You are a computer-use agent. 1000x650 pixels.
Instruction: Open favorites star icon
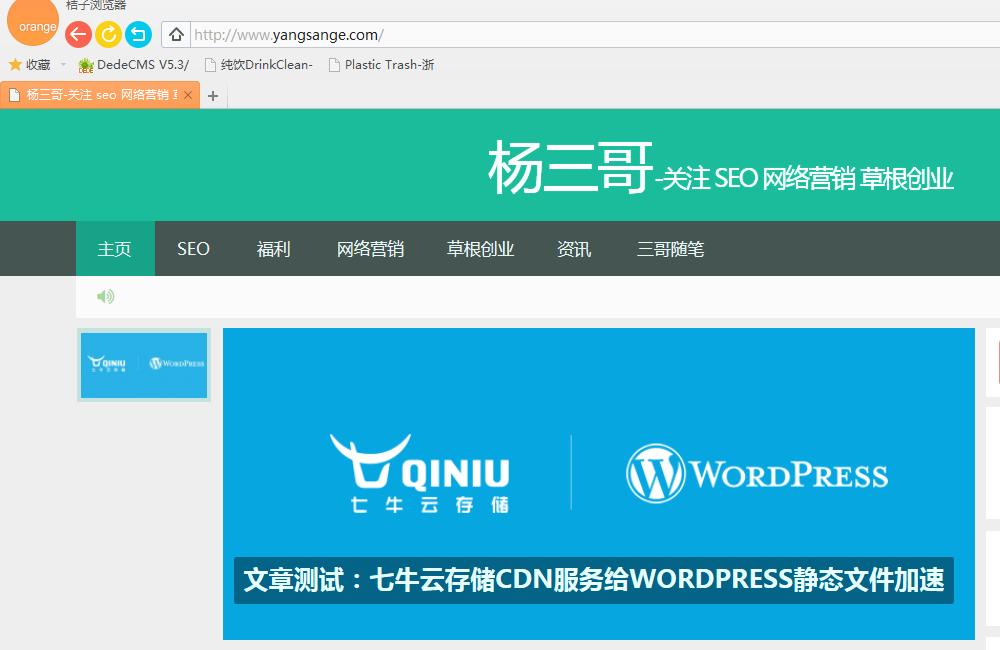(15, 64)
